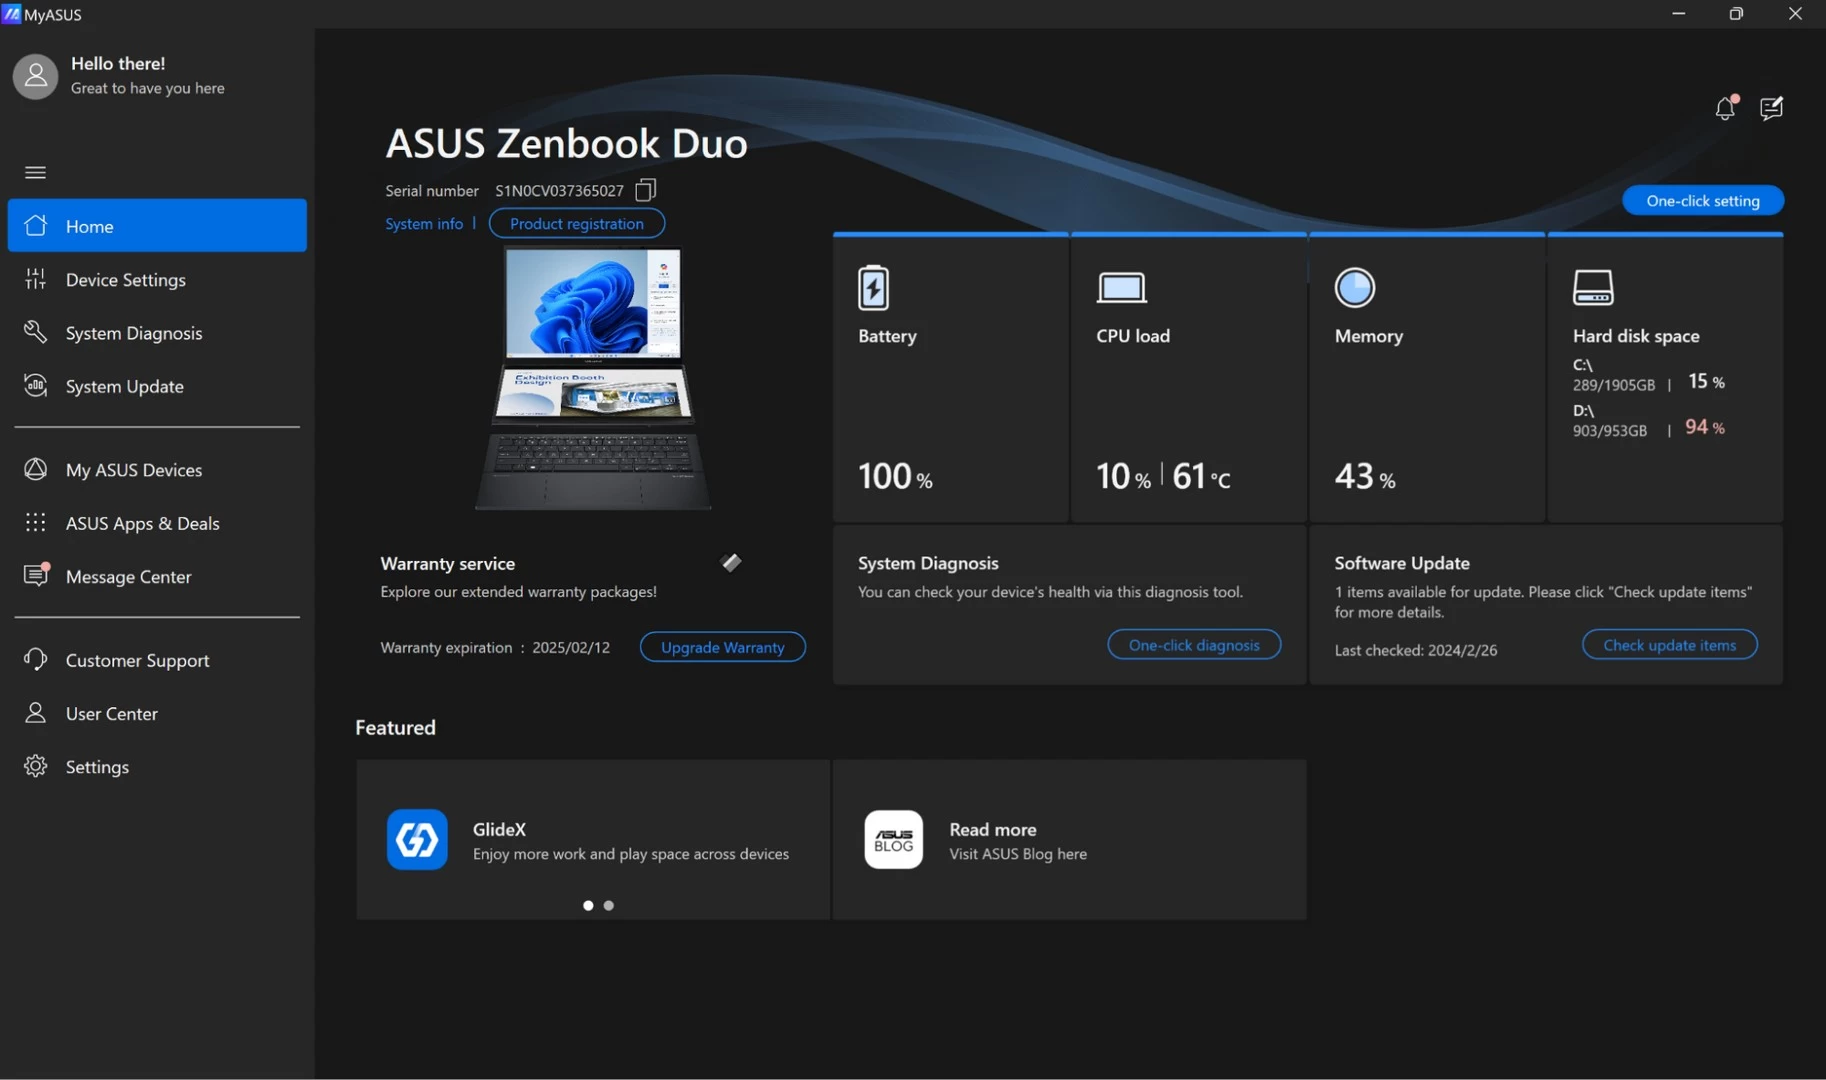Click the ASUS Blog icon

[x=893, y=839]
